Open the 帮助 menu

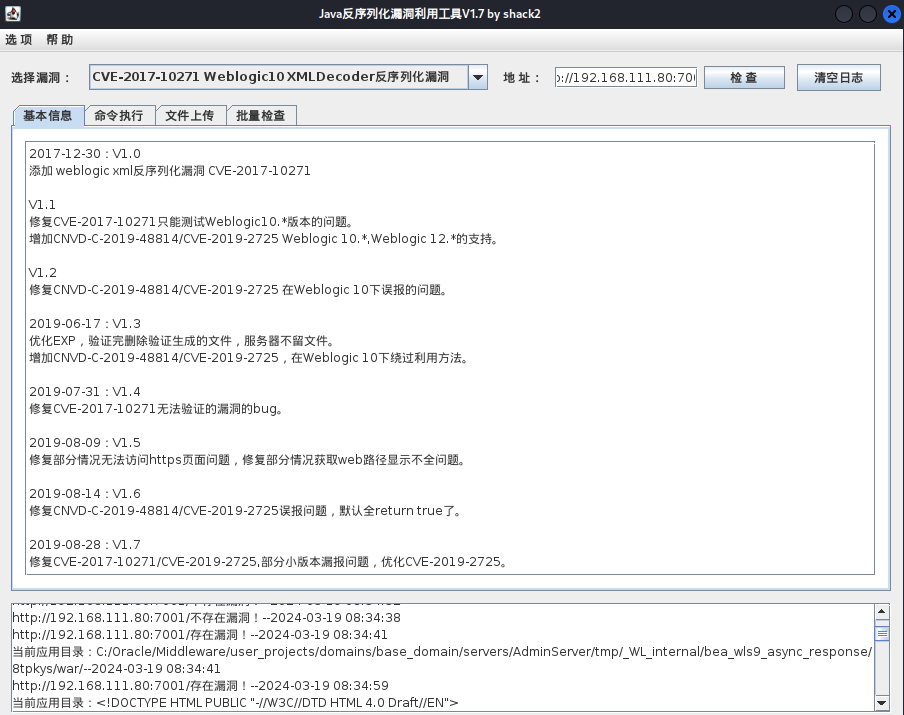point(59,40)
